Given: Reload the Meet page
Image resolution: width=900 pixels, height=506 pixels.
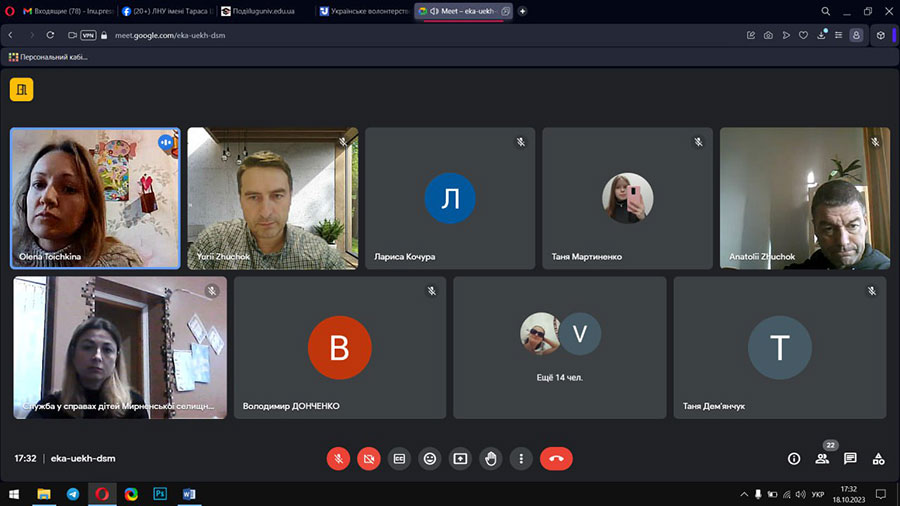Looking at the screenshot, I should 51,35.
